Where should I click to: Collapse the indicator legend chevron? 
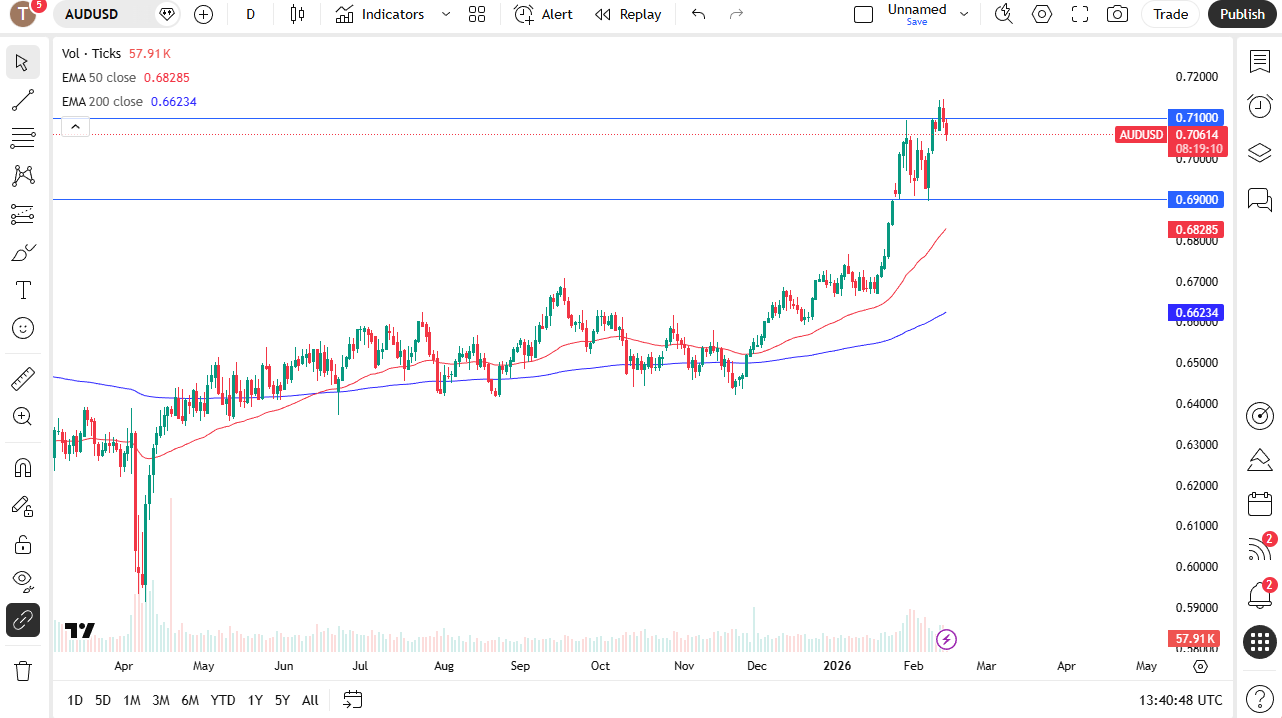76,126
